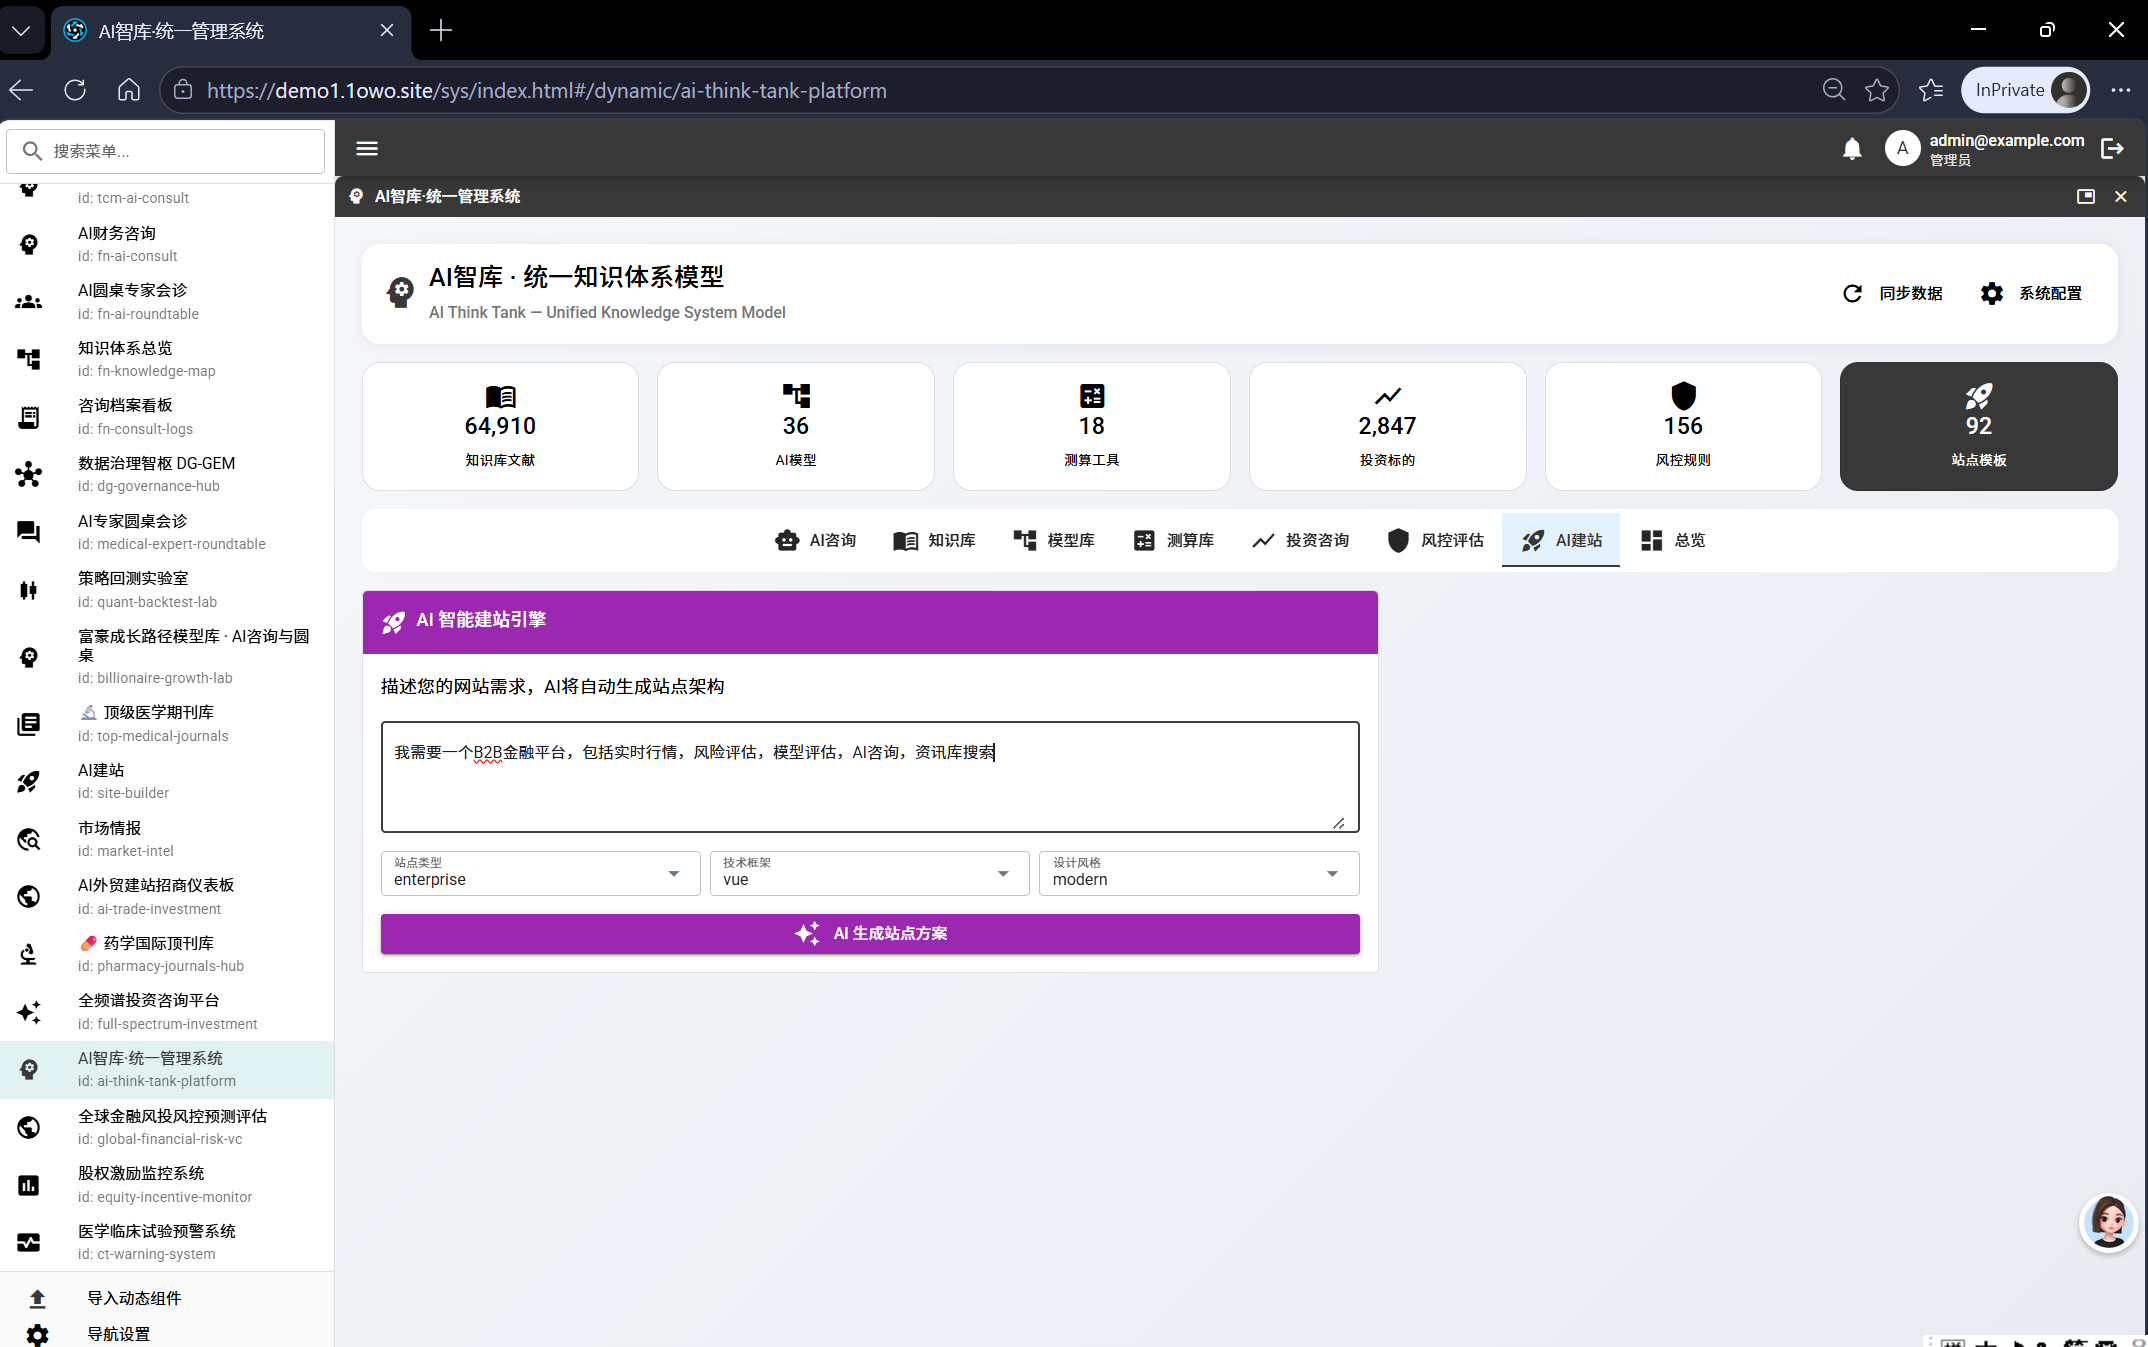Open 全频谱投资咨询平台 in the sidebar
2148x1347 pixels.
[x=167, y=1011]
